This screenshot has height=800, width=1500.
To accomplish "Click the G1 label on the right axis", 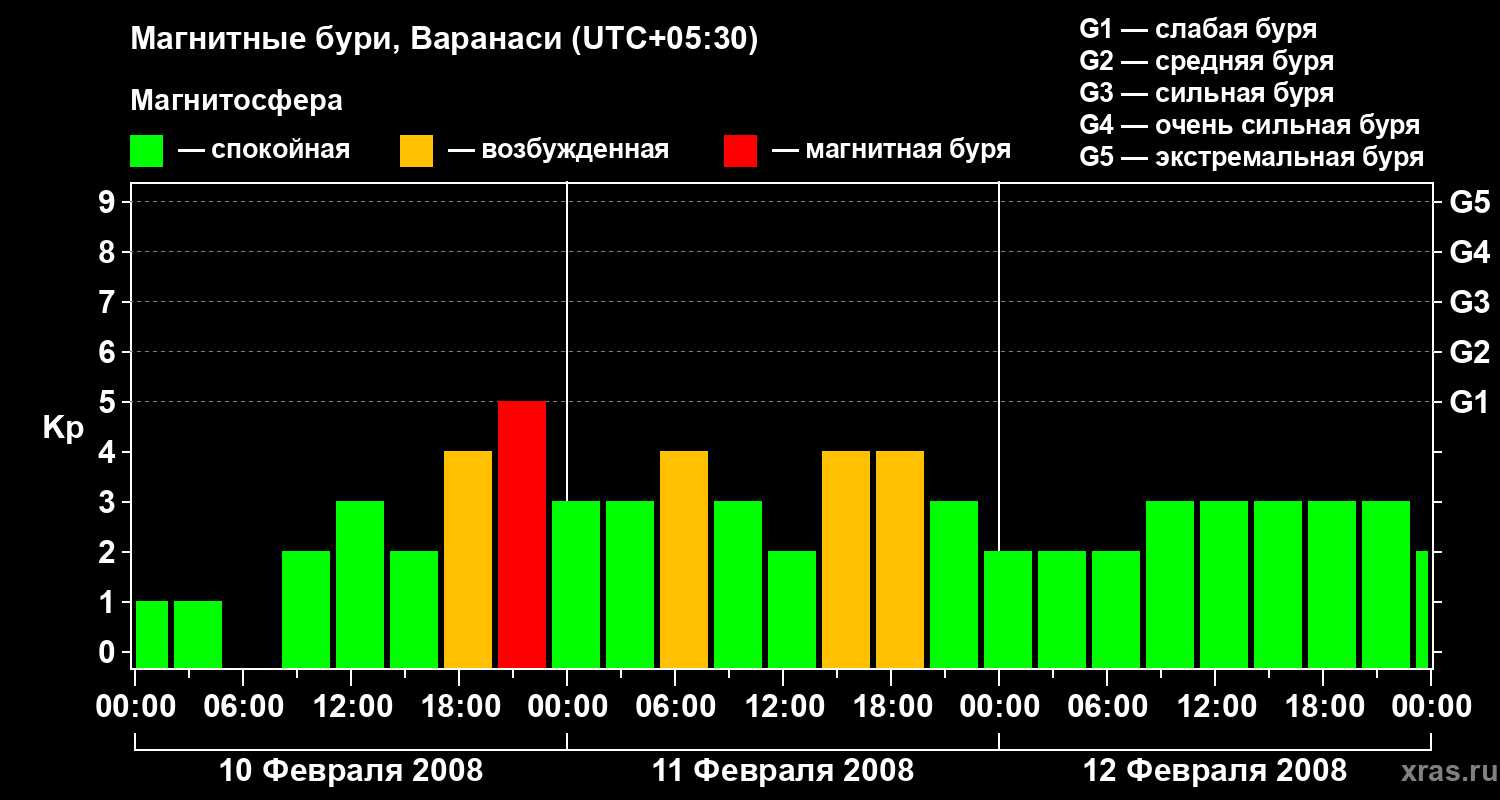I will pyautogui.click(x=1470, y=402).
